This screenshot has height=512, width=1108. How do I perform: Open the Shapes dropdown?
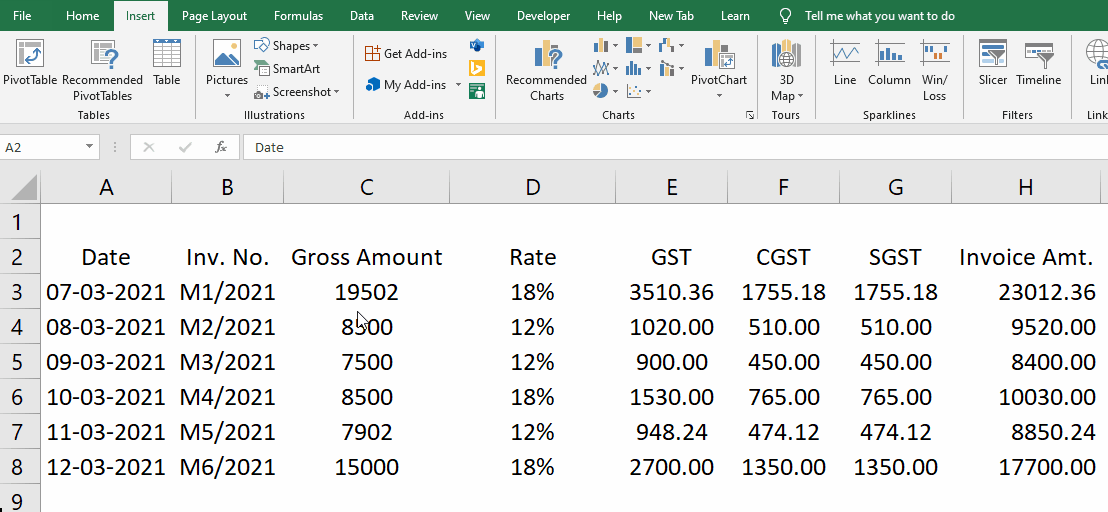click(x=287, y=46)
